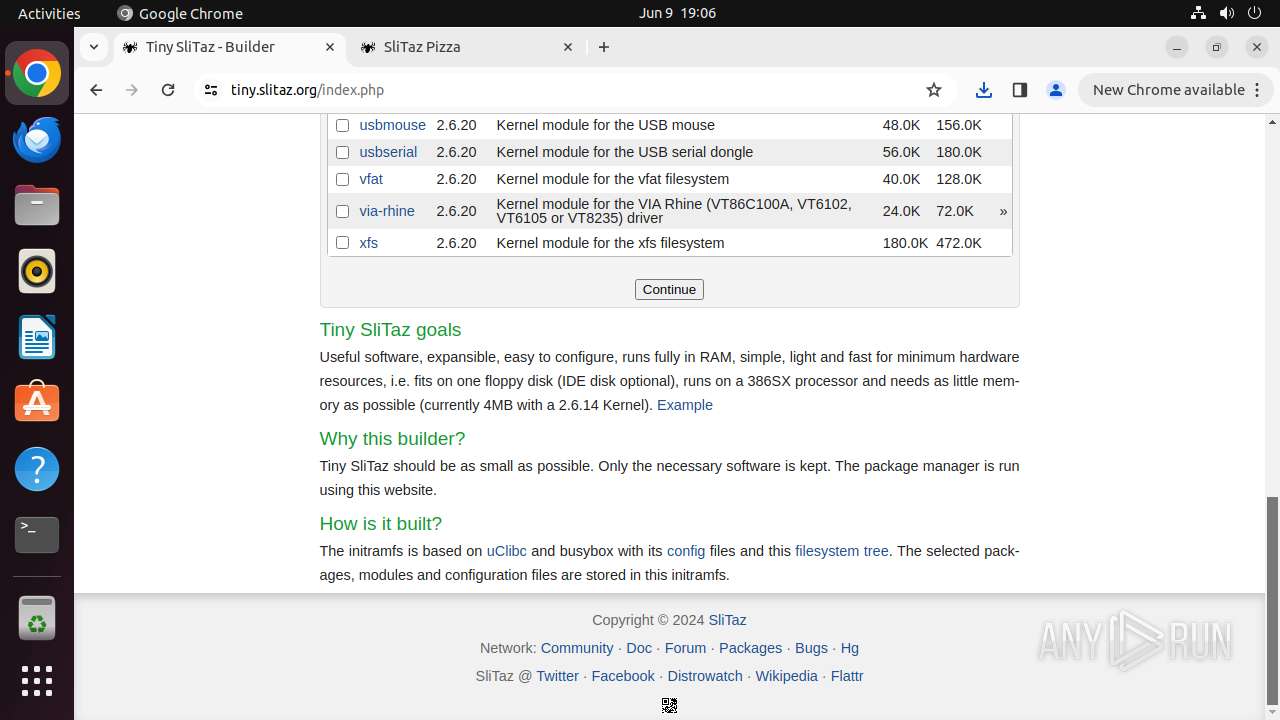Open the Distrowatch link
This screenshot has width=1280, height=720.
coord(705,676)
